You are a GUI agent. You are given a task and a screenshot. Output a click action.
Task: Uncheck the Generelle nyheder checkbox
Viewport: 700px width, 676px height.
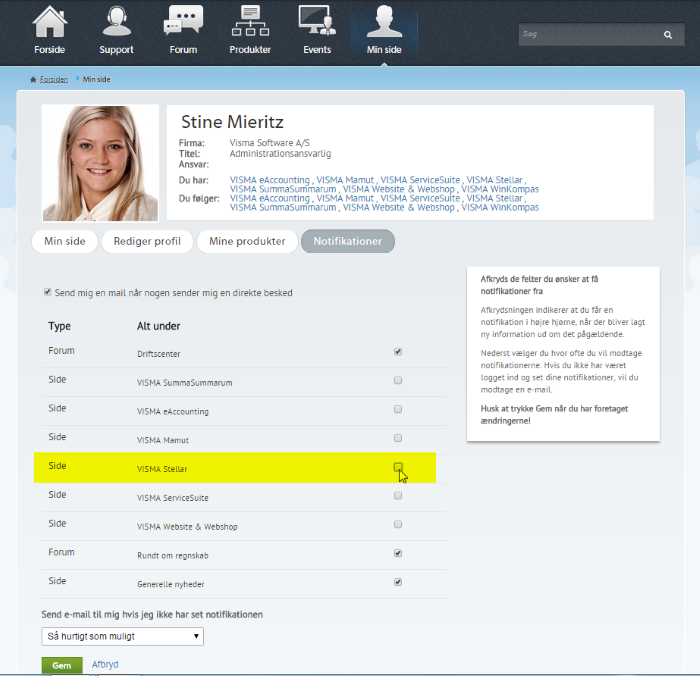[398, 582]
